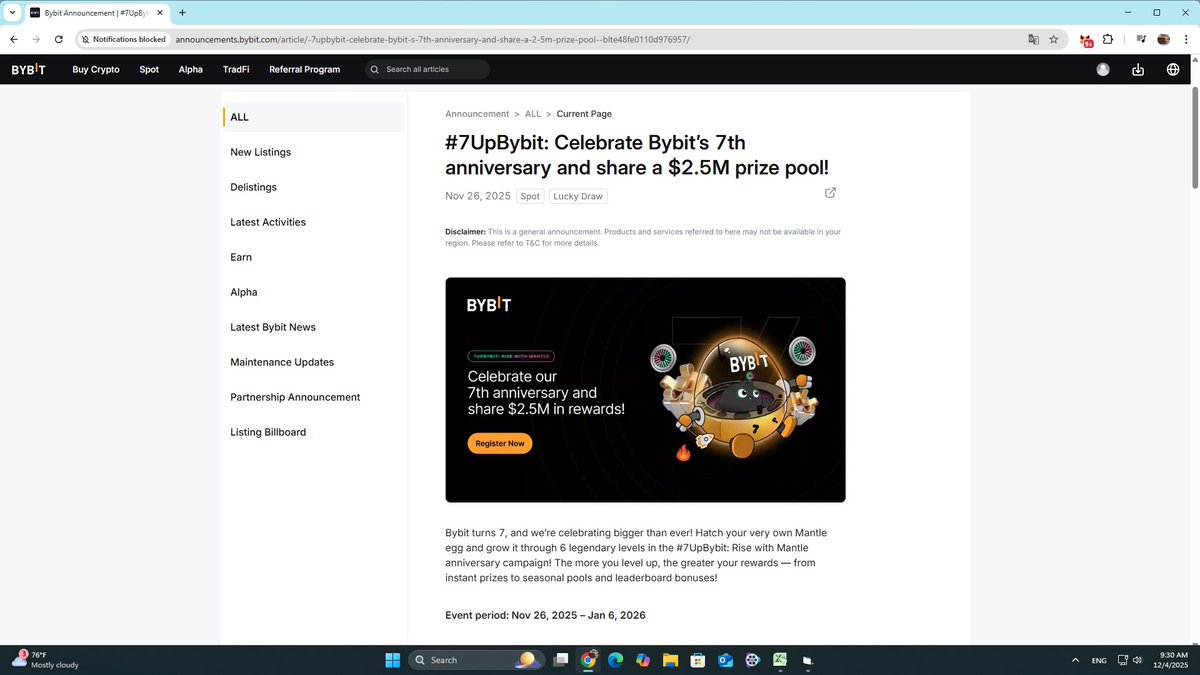The height and width of the screenshot is (675, 1200).
Task: Click the ENG language indicator in tray
Action: pyautogui.click(x=1099, y=660)
